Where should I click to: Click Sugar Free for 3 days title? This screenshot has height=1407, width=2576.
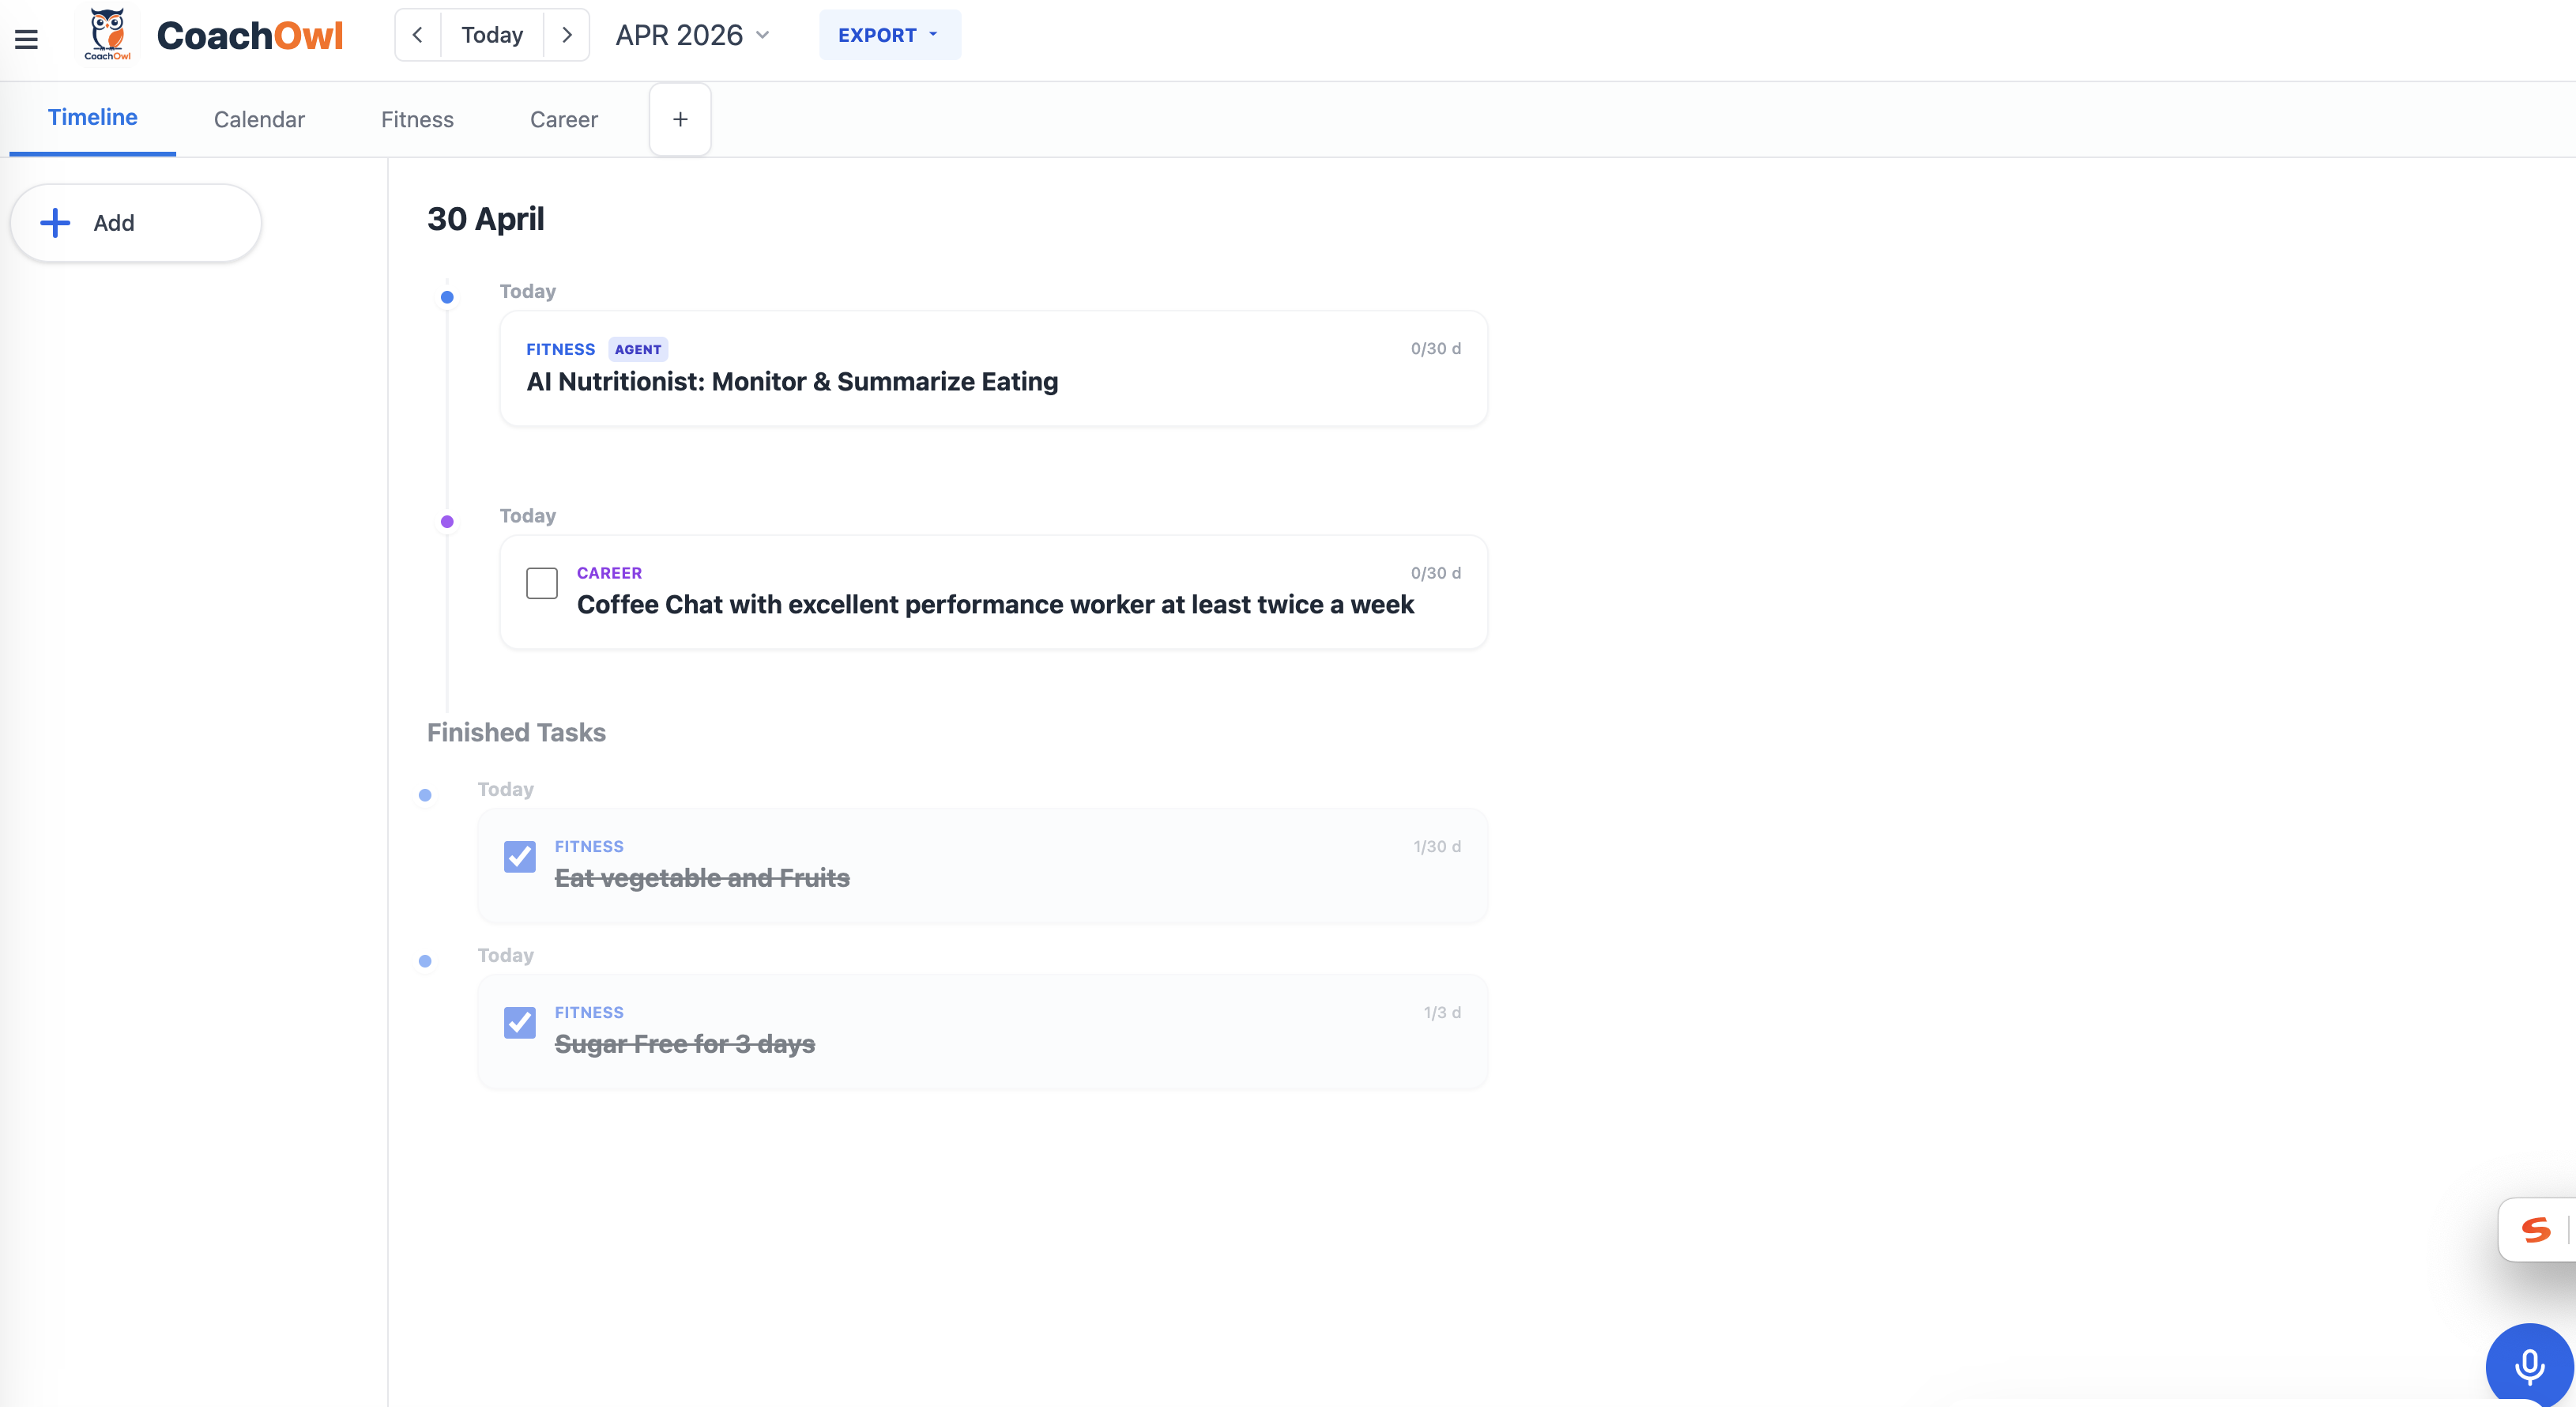point(685,1043)
